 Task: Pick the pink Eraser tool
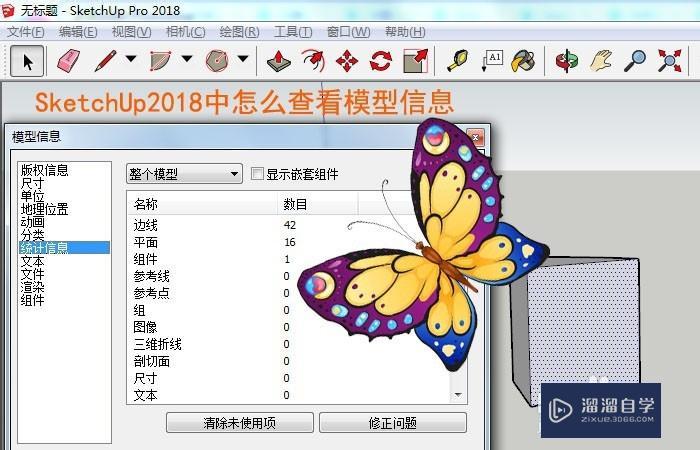(68, 61)
